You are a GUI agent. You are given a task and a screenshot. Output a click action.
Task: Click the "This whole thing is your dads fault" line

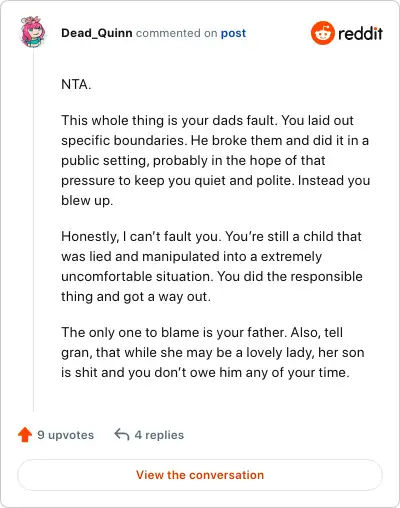(207, 120)
